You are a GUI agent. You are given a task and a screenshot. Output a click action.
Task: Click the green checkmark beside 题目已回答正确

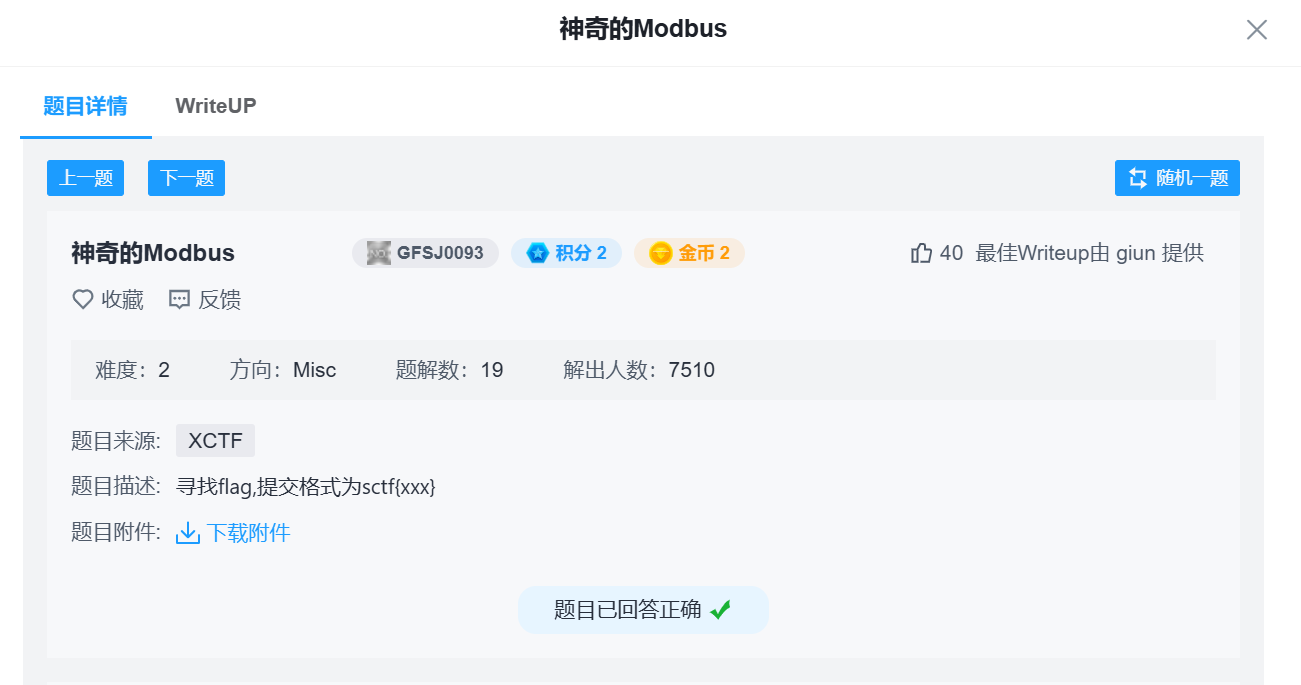(720, 609)
